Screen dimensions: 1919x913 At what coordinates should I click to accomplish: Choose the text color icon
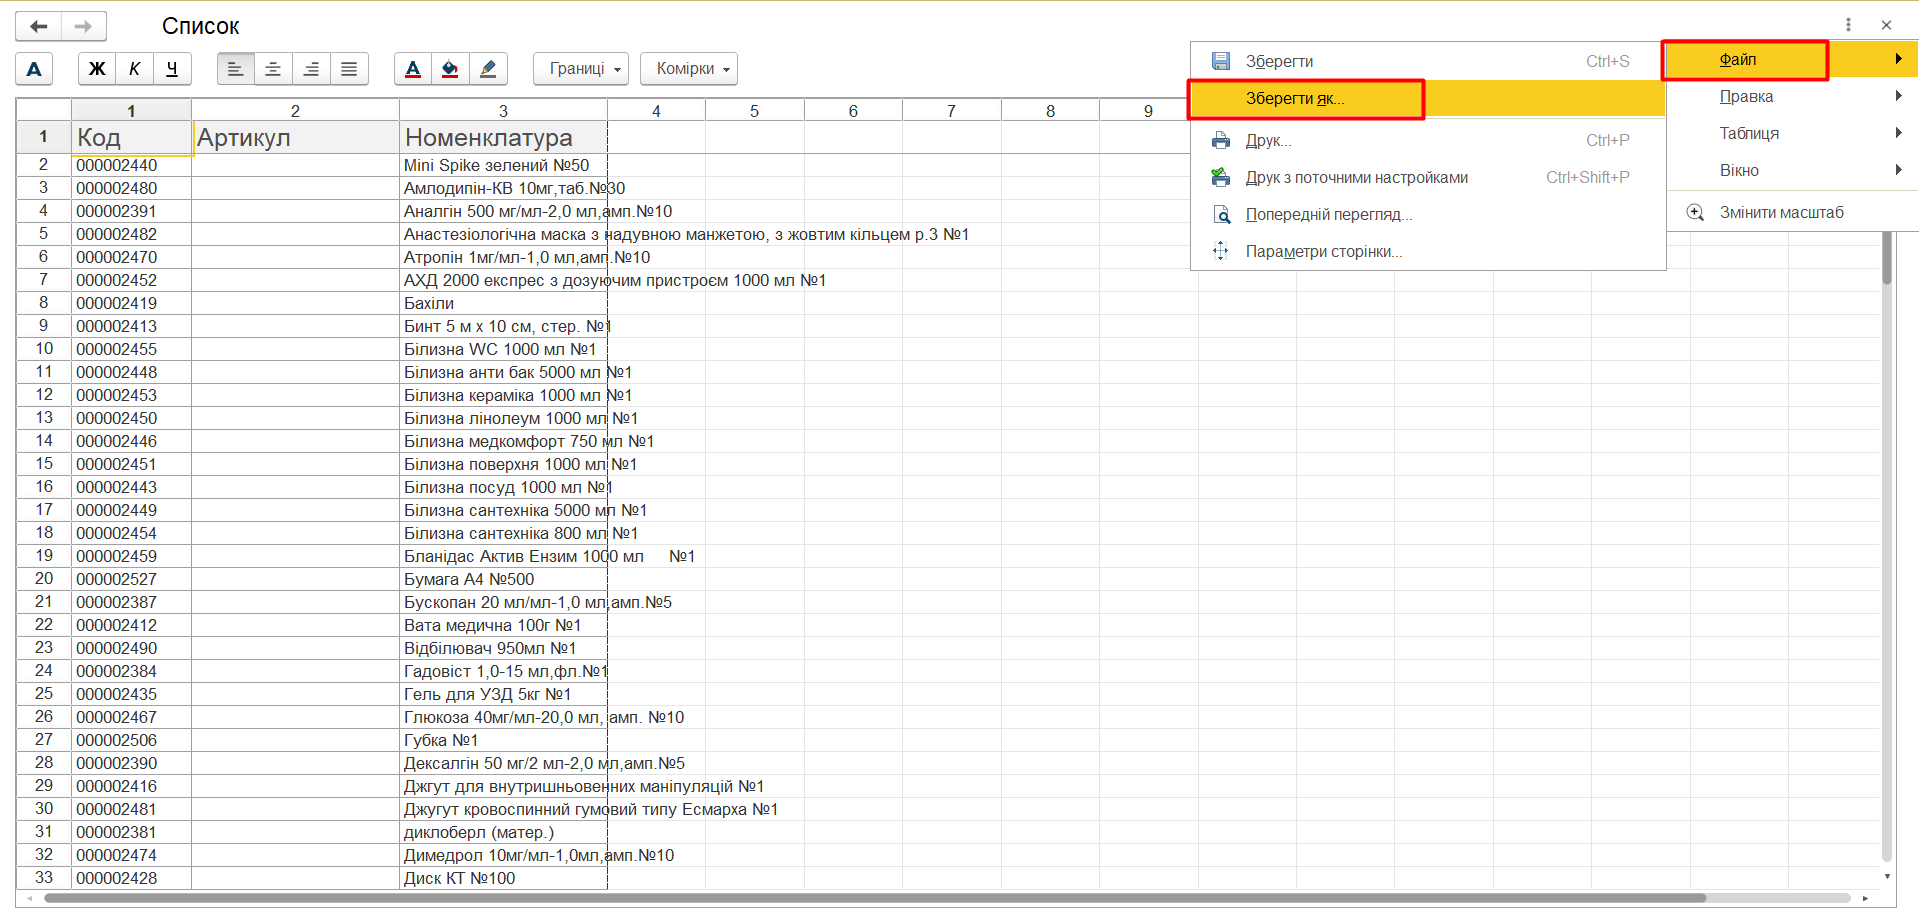click(x=413, y=69)
